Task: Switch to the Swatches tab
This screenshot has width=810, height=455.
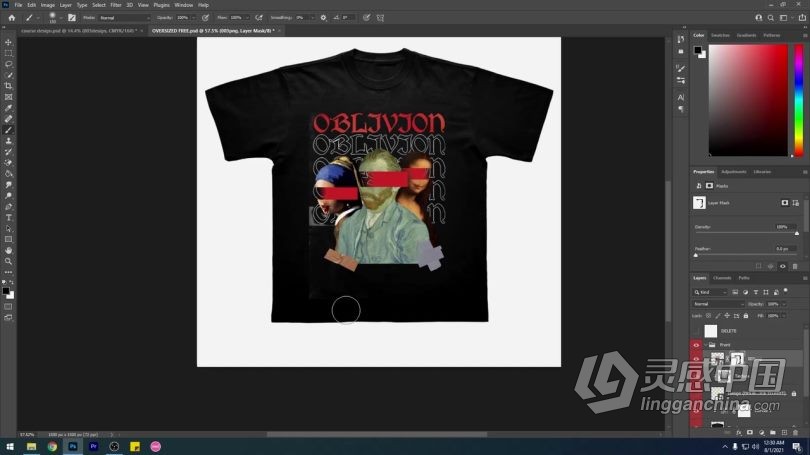Action: point(720,35)
